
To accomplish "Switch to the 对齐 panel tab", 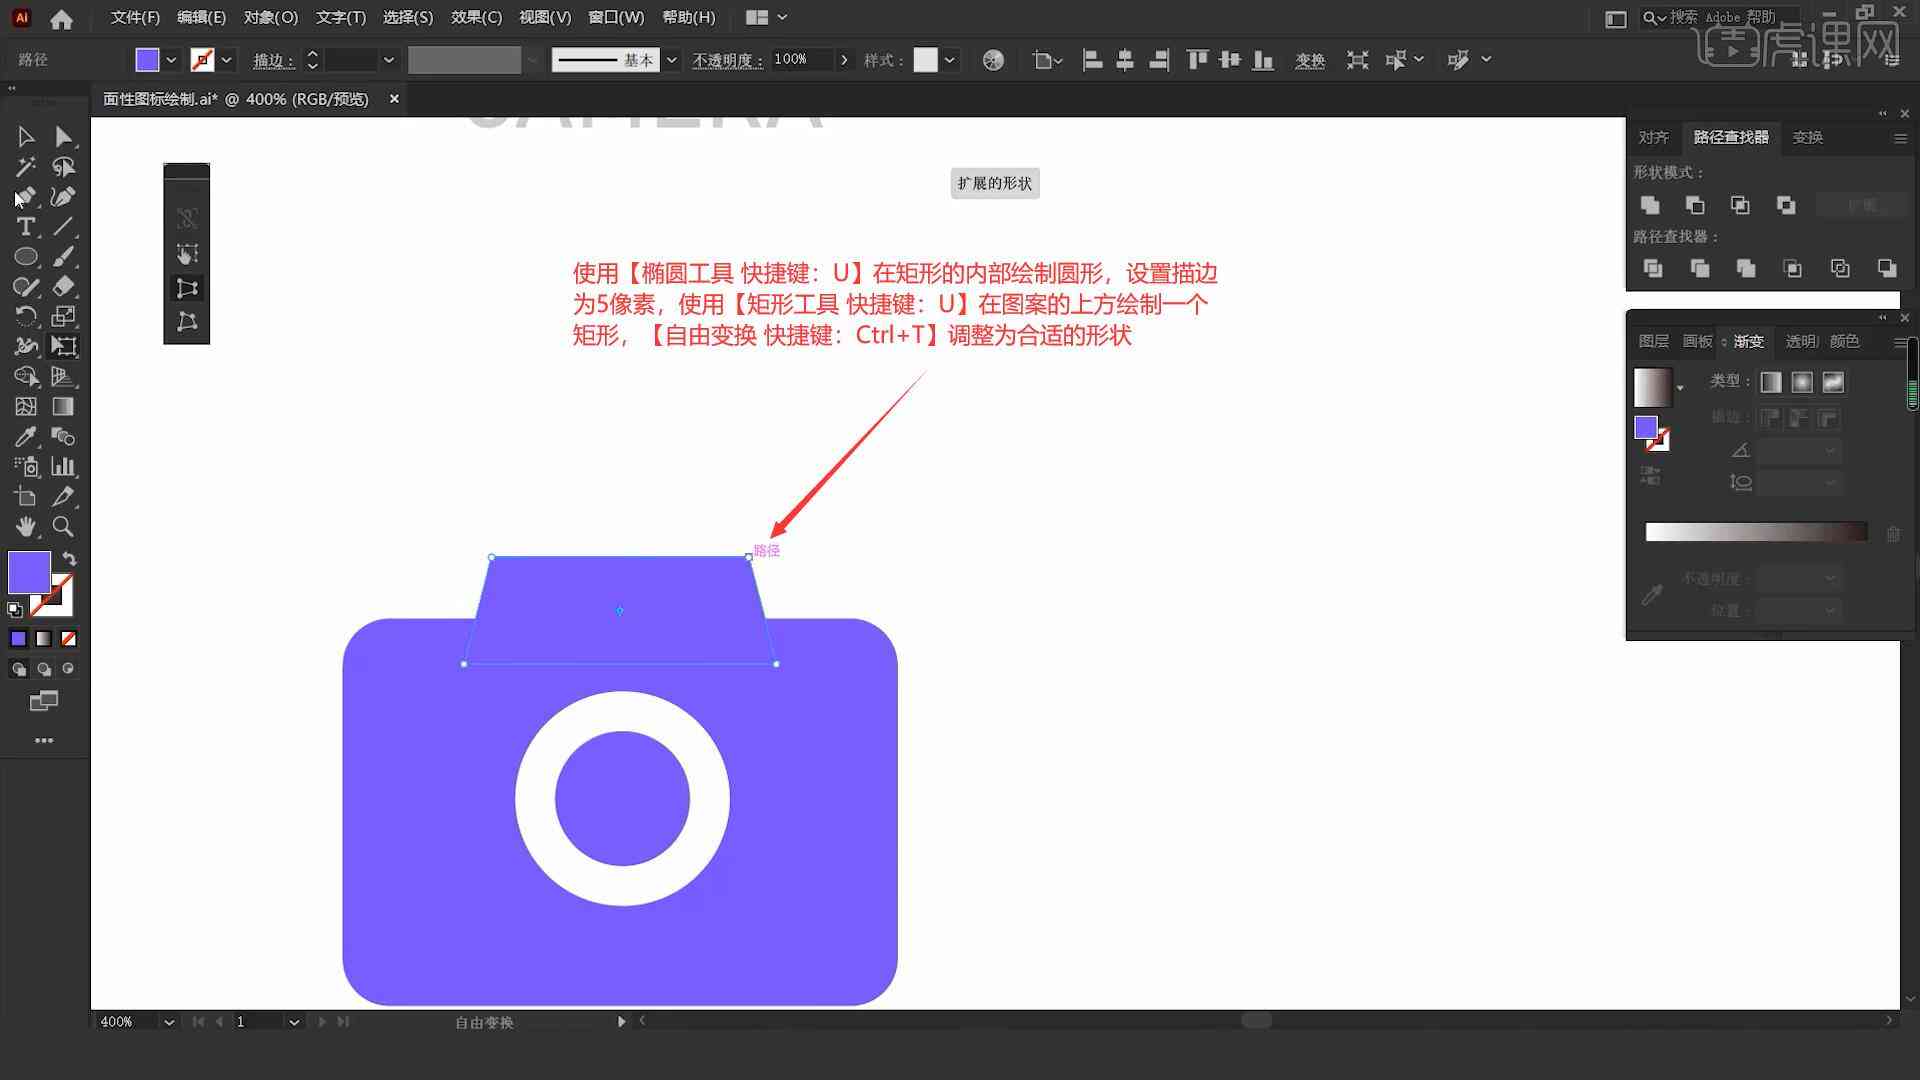I will [1653, 137].
